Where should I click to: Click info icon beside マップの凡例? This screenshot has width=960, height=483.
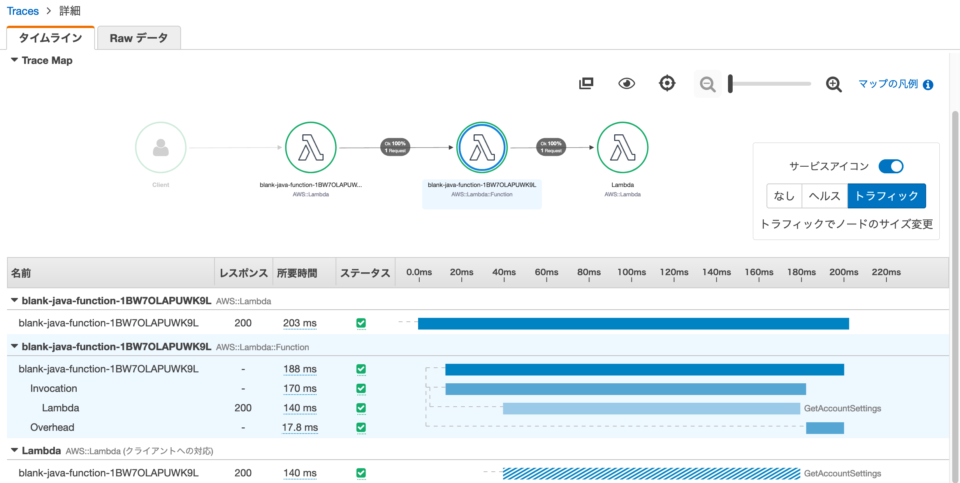tap(928, 84)
